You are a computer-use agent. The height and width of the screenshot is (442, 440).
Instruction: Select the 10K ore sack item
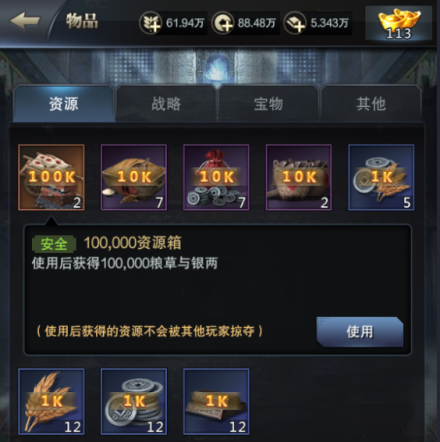pyautogui.click(x=299, y=177)
